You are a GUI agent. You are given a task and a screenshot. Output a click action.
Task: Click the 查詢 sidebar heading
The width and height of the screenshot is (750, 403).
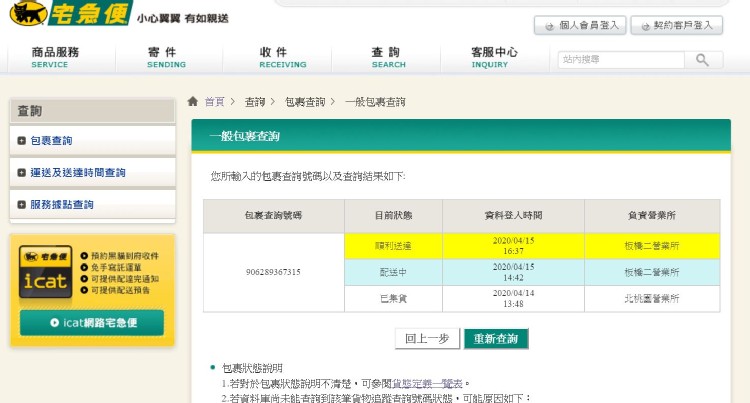(30, 111)
